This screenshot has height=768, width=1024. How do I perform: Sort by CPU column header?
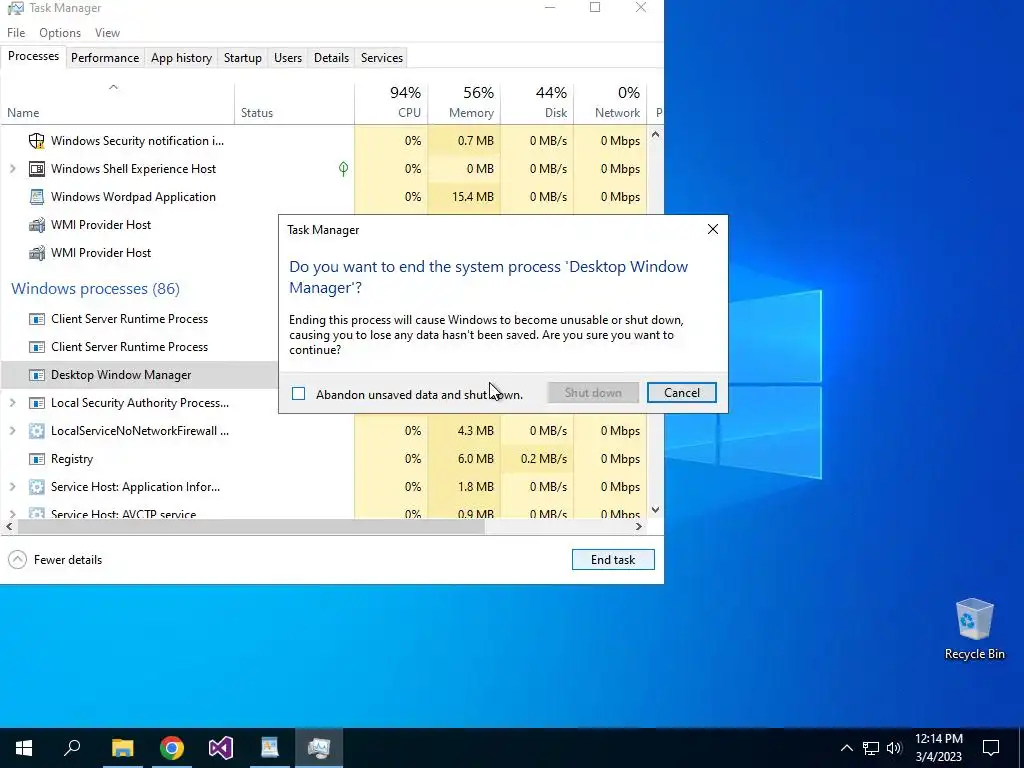(x=391, y=103)
